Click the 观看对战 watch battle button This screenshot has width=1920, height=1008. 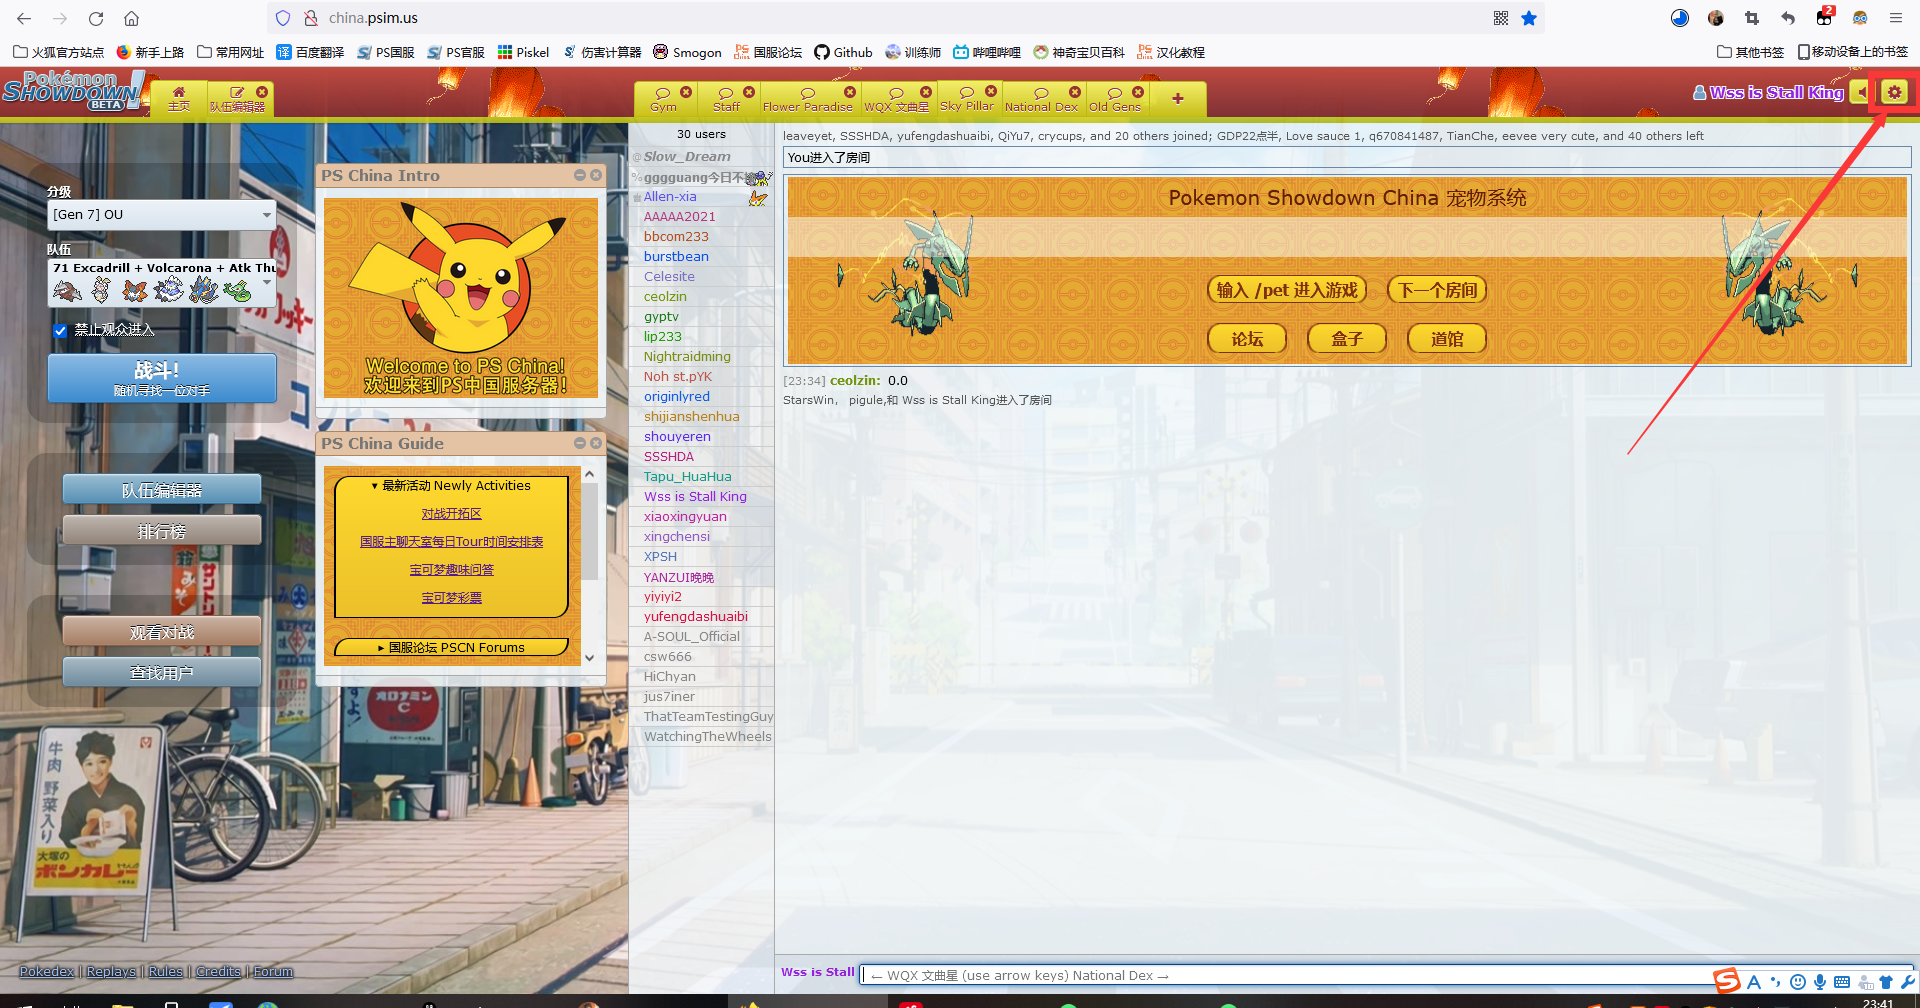tap(162, 631)
